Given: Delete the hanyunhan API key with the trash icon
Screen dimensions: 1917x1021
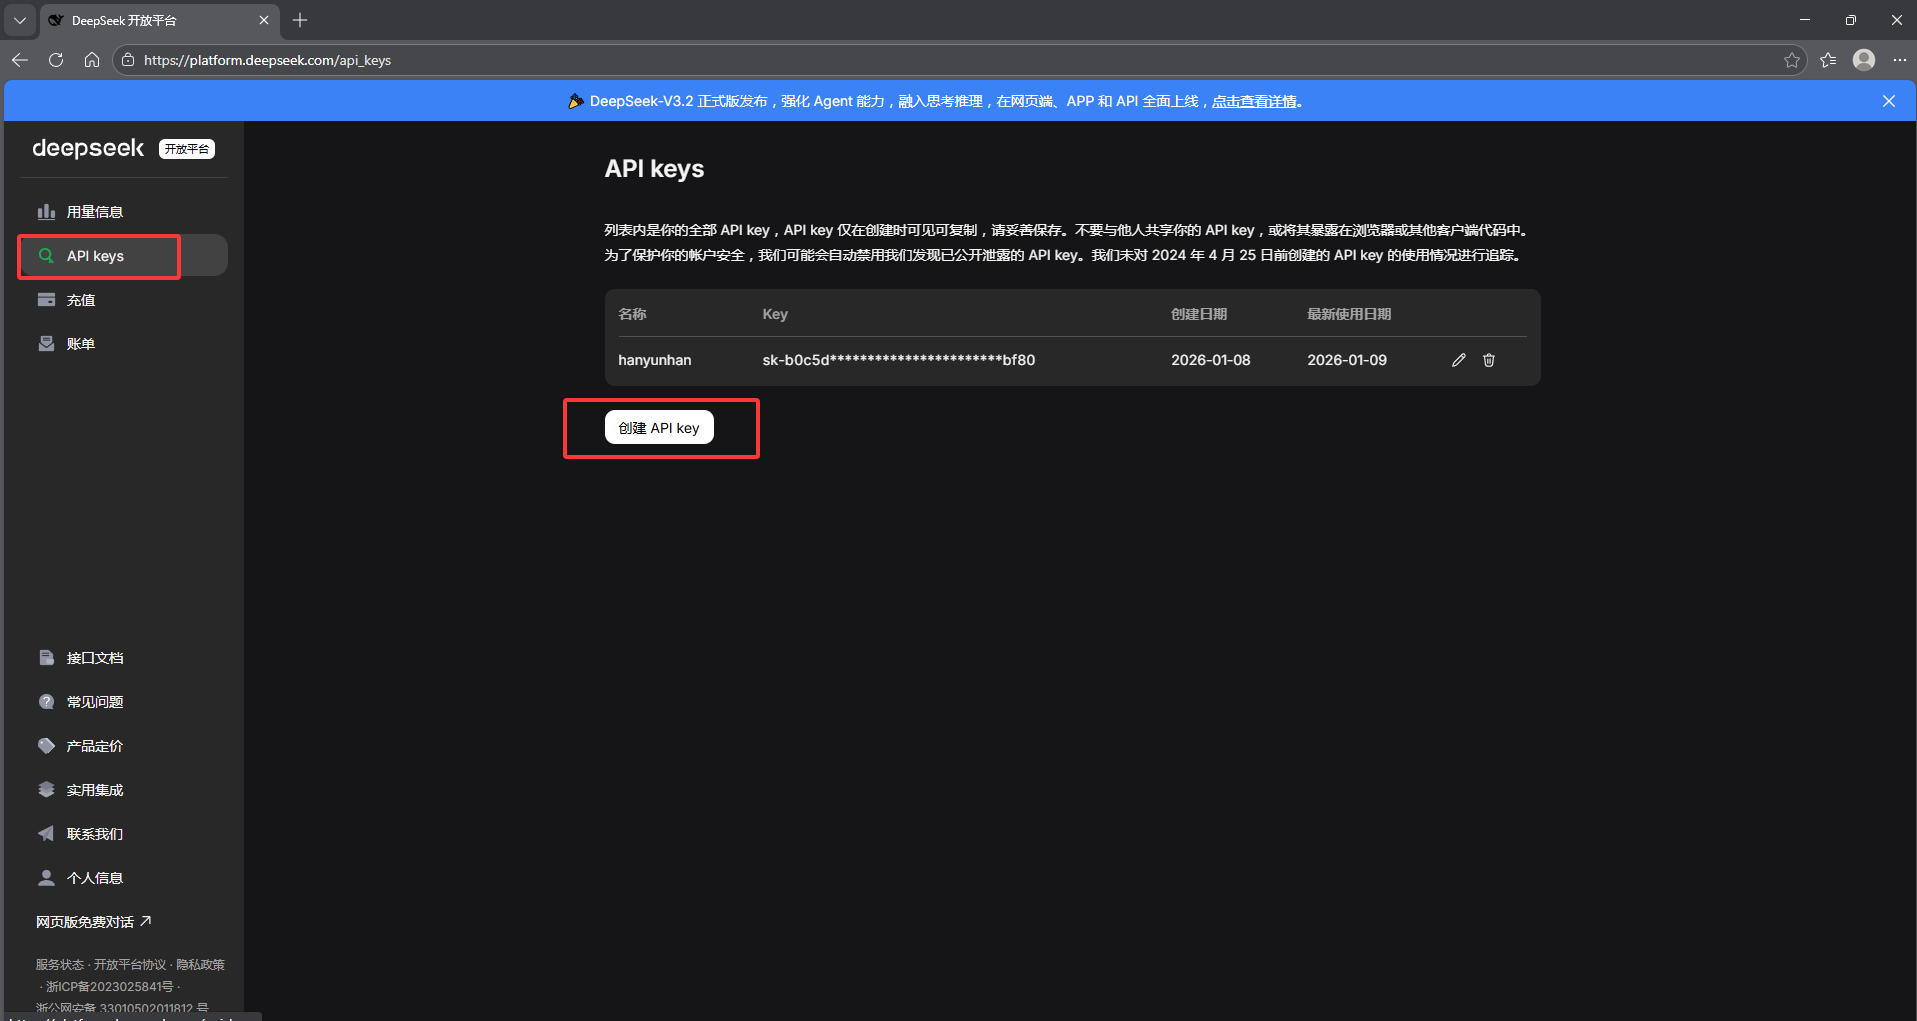Looking at the screenshot, I should point(1489,360).
